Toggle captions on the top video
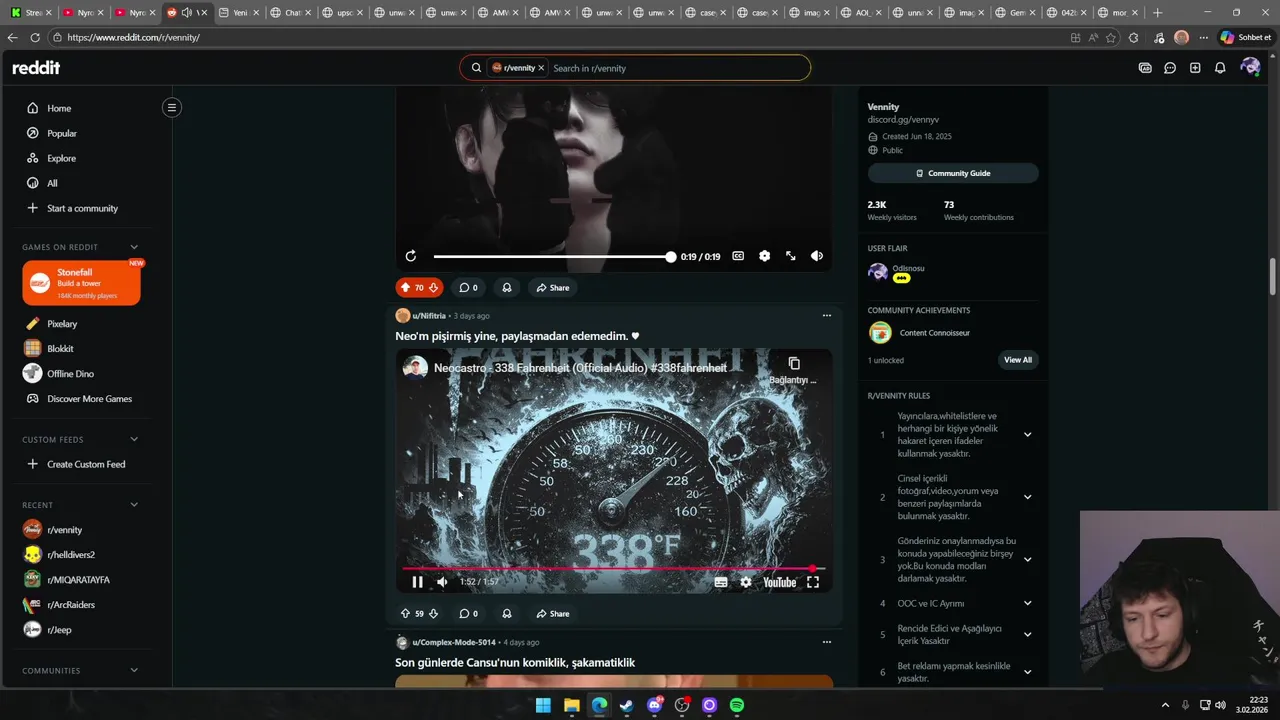The height and width of the screenshot is (720, 1280). [x=738, y=256]
